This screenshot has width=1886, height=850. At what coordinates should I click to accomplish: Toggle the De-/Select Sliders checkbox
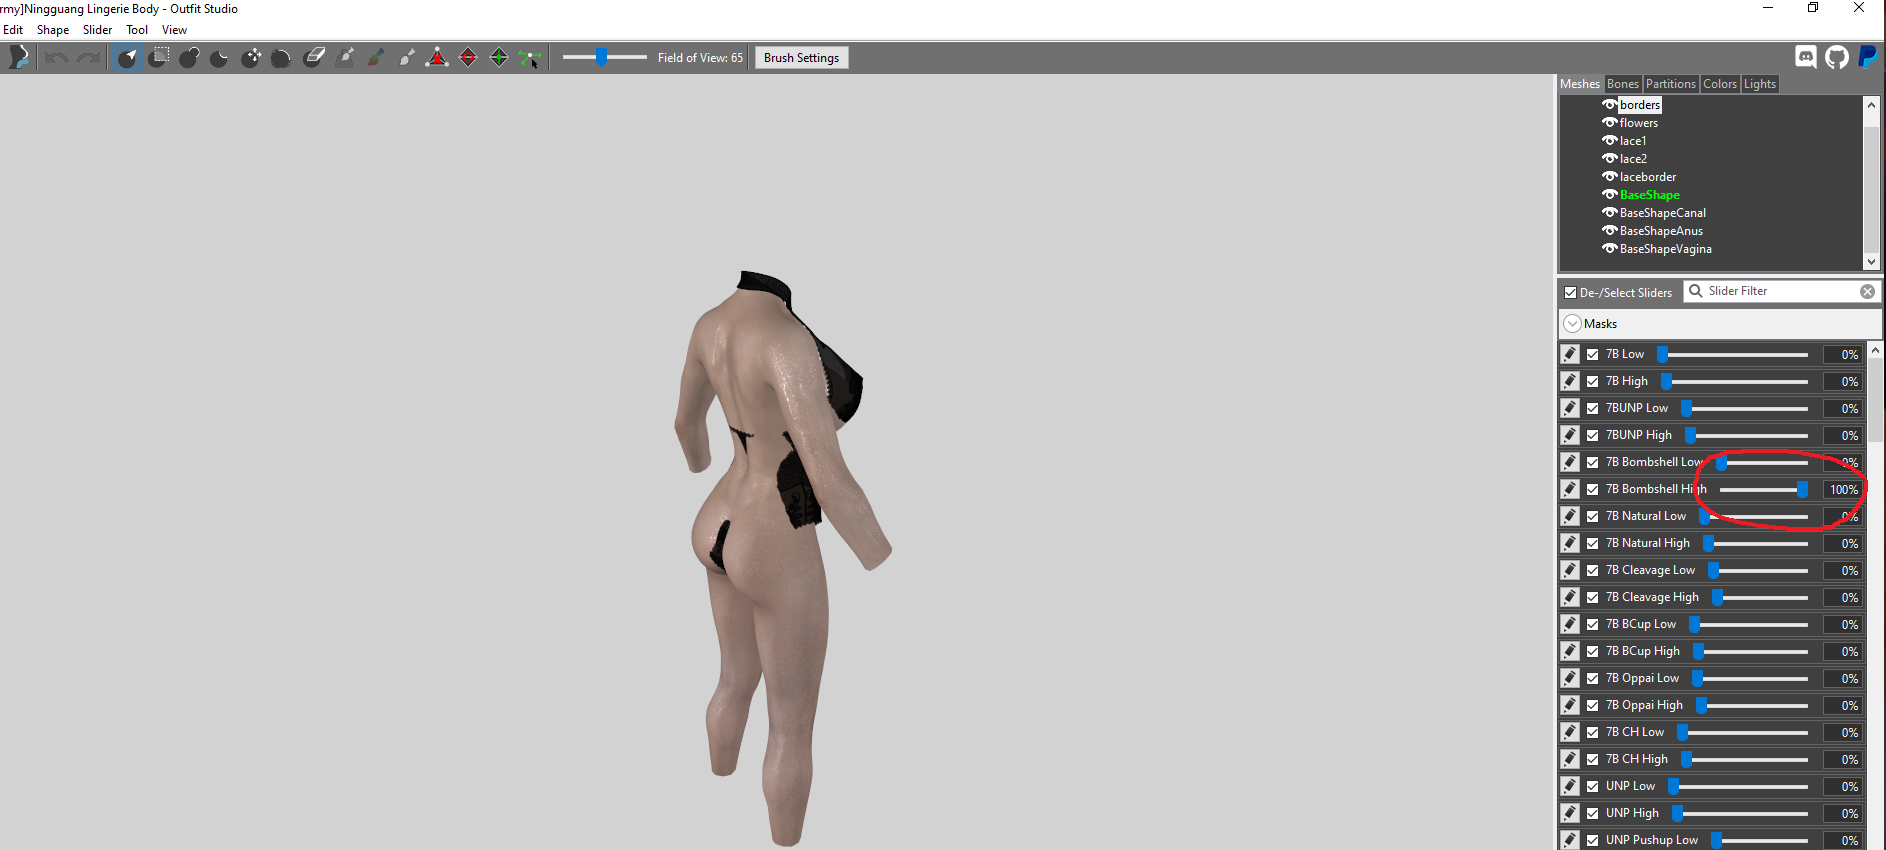[1571, 293]
